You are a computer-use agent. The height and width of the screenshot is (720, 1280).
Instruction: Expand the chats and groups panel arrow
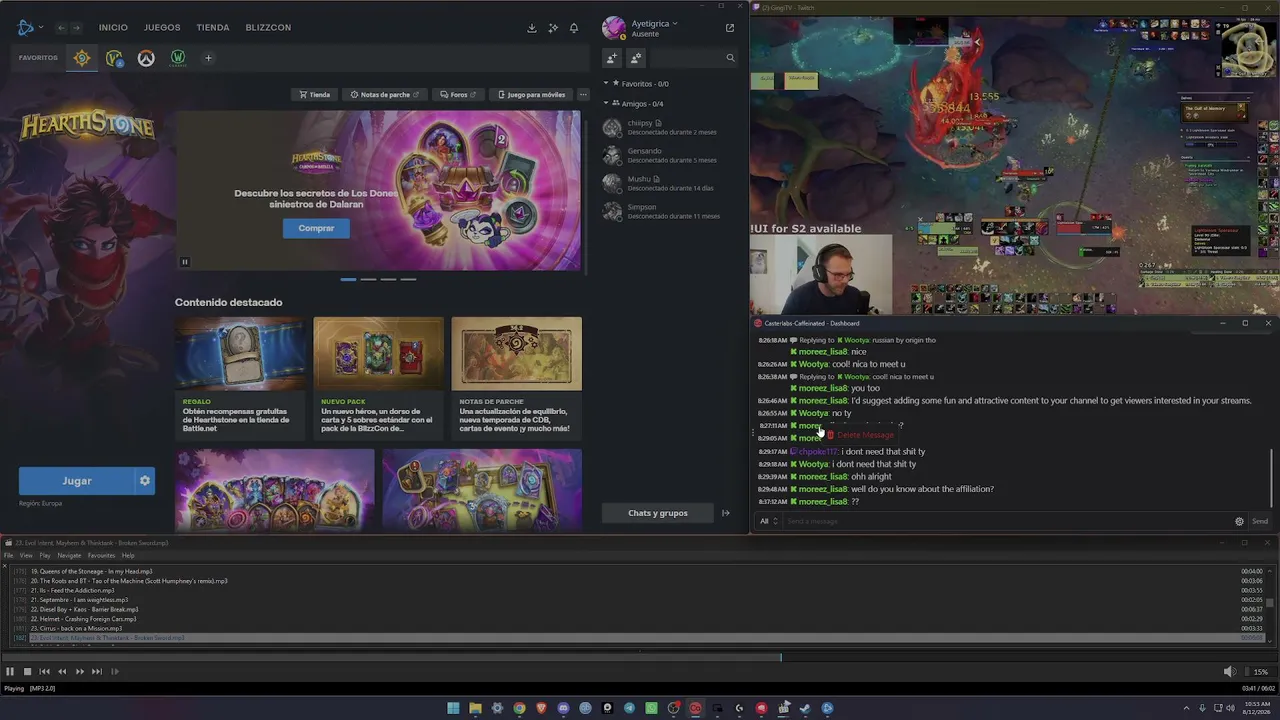pos(726,513)
